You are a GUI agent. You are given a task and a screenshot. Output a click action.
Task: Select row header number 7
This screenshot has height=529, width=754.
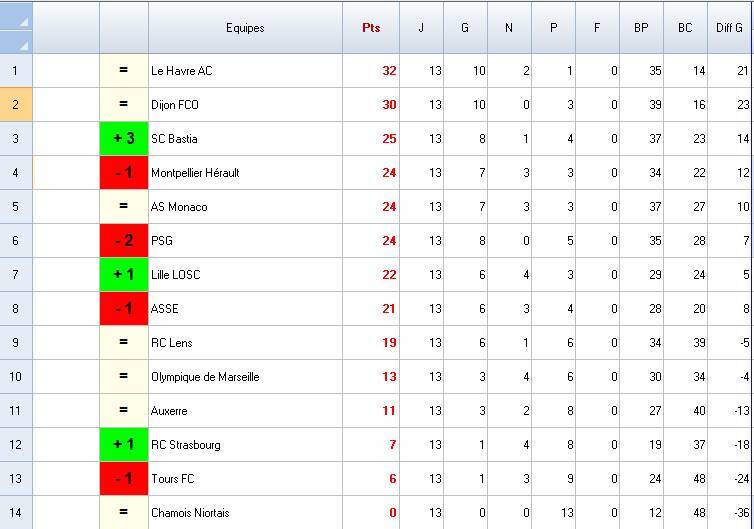[x=16, y=275]
